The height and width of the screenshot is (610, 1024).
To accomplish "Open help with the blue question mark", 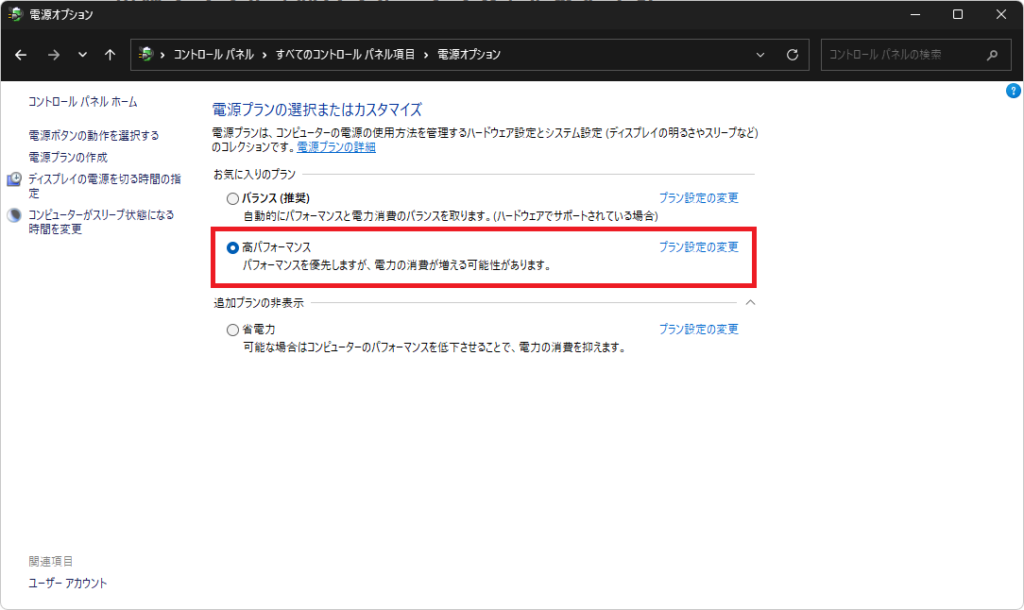I will coord(1012,91).
